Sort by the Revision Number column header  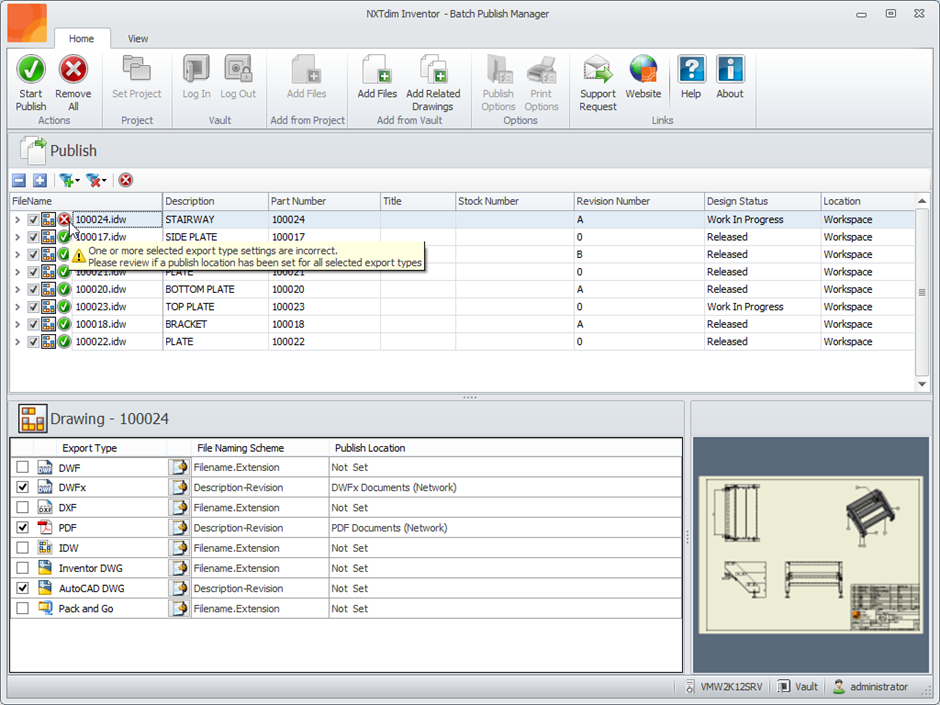coord(639,201)
